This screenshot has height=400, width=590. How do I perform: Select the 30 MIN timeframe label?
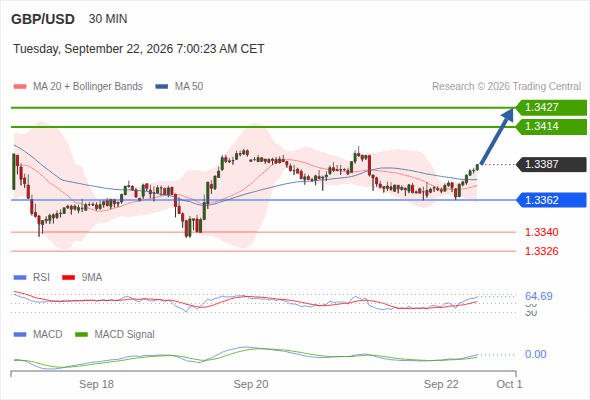tap(108, 19)
